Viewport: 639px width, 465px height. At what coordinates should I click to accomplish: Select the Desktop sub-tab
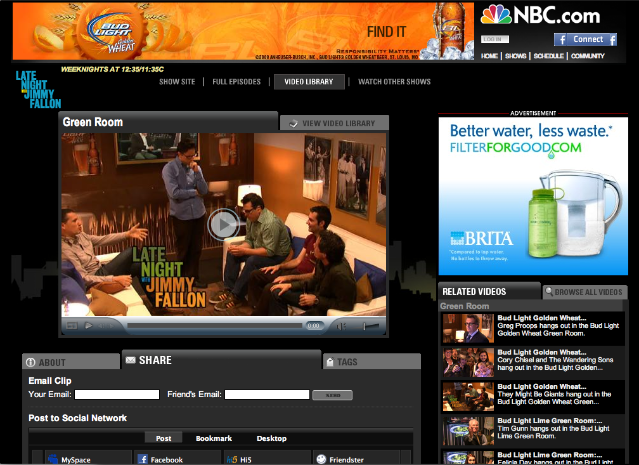point(271,438)
